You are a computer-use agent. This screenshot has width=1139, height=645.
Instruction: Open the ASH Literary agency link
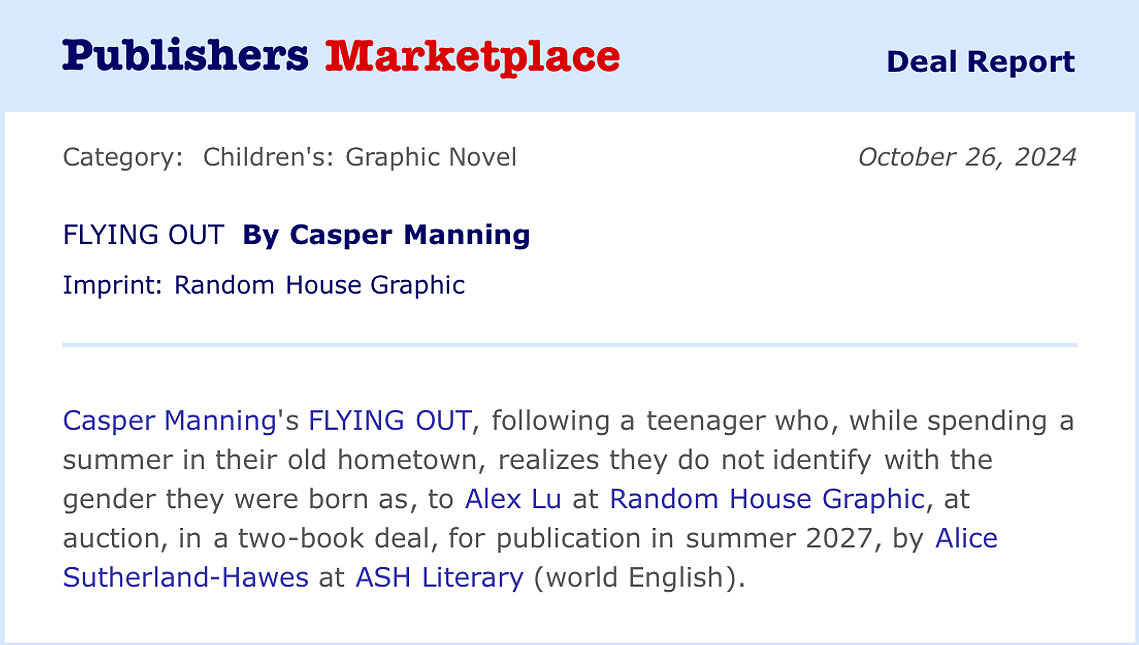(439, 577)
